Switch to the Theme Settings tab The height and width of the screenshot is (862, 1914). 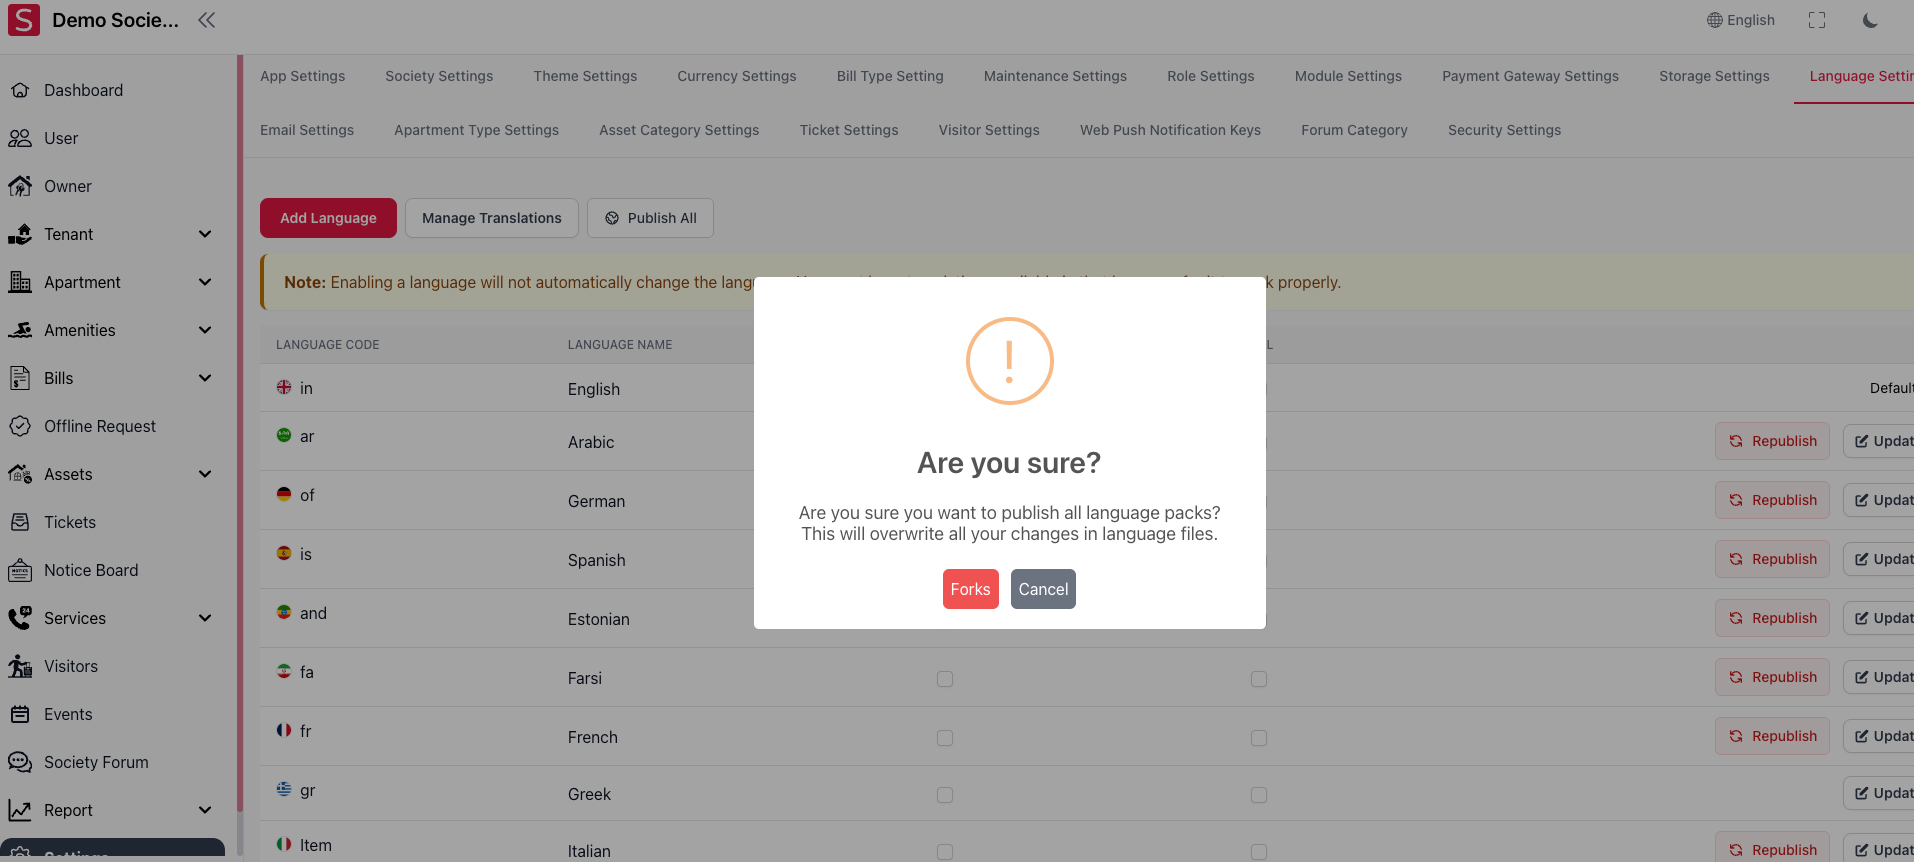pos(585,76)
